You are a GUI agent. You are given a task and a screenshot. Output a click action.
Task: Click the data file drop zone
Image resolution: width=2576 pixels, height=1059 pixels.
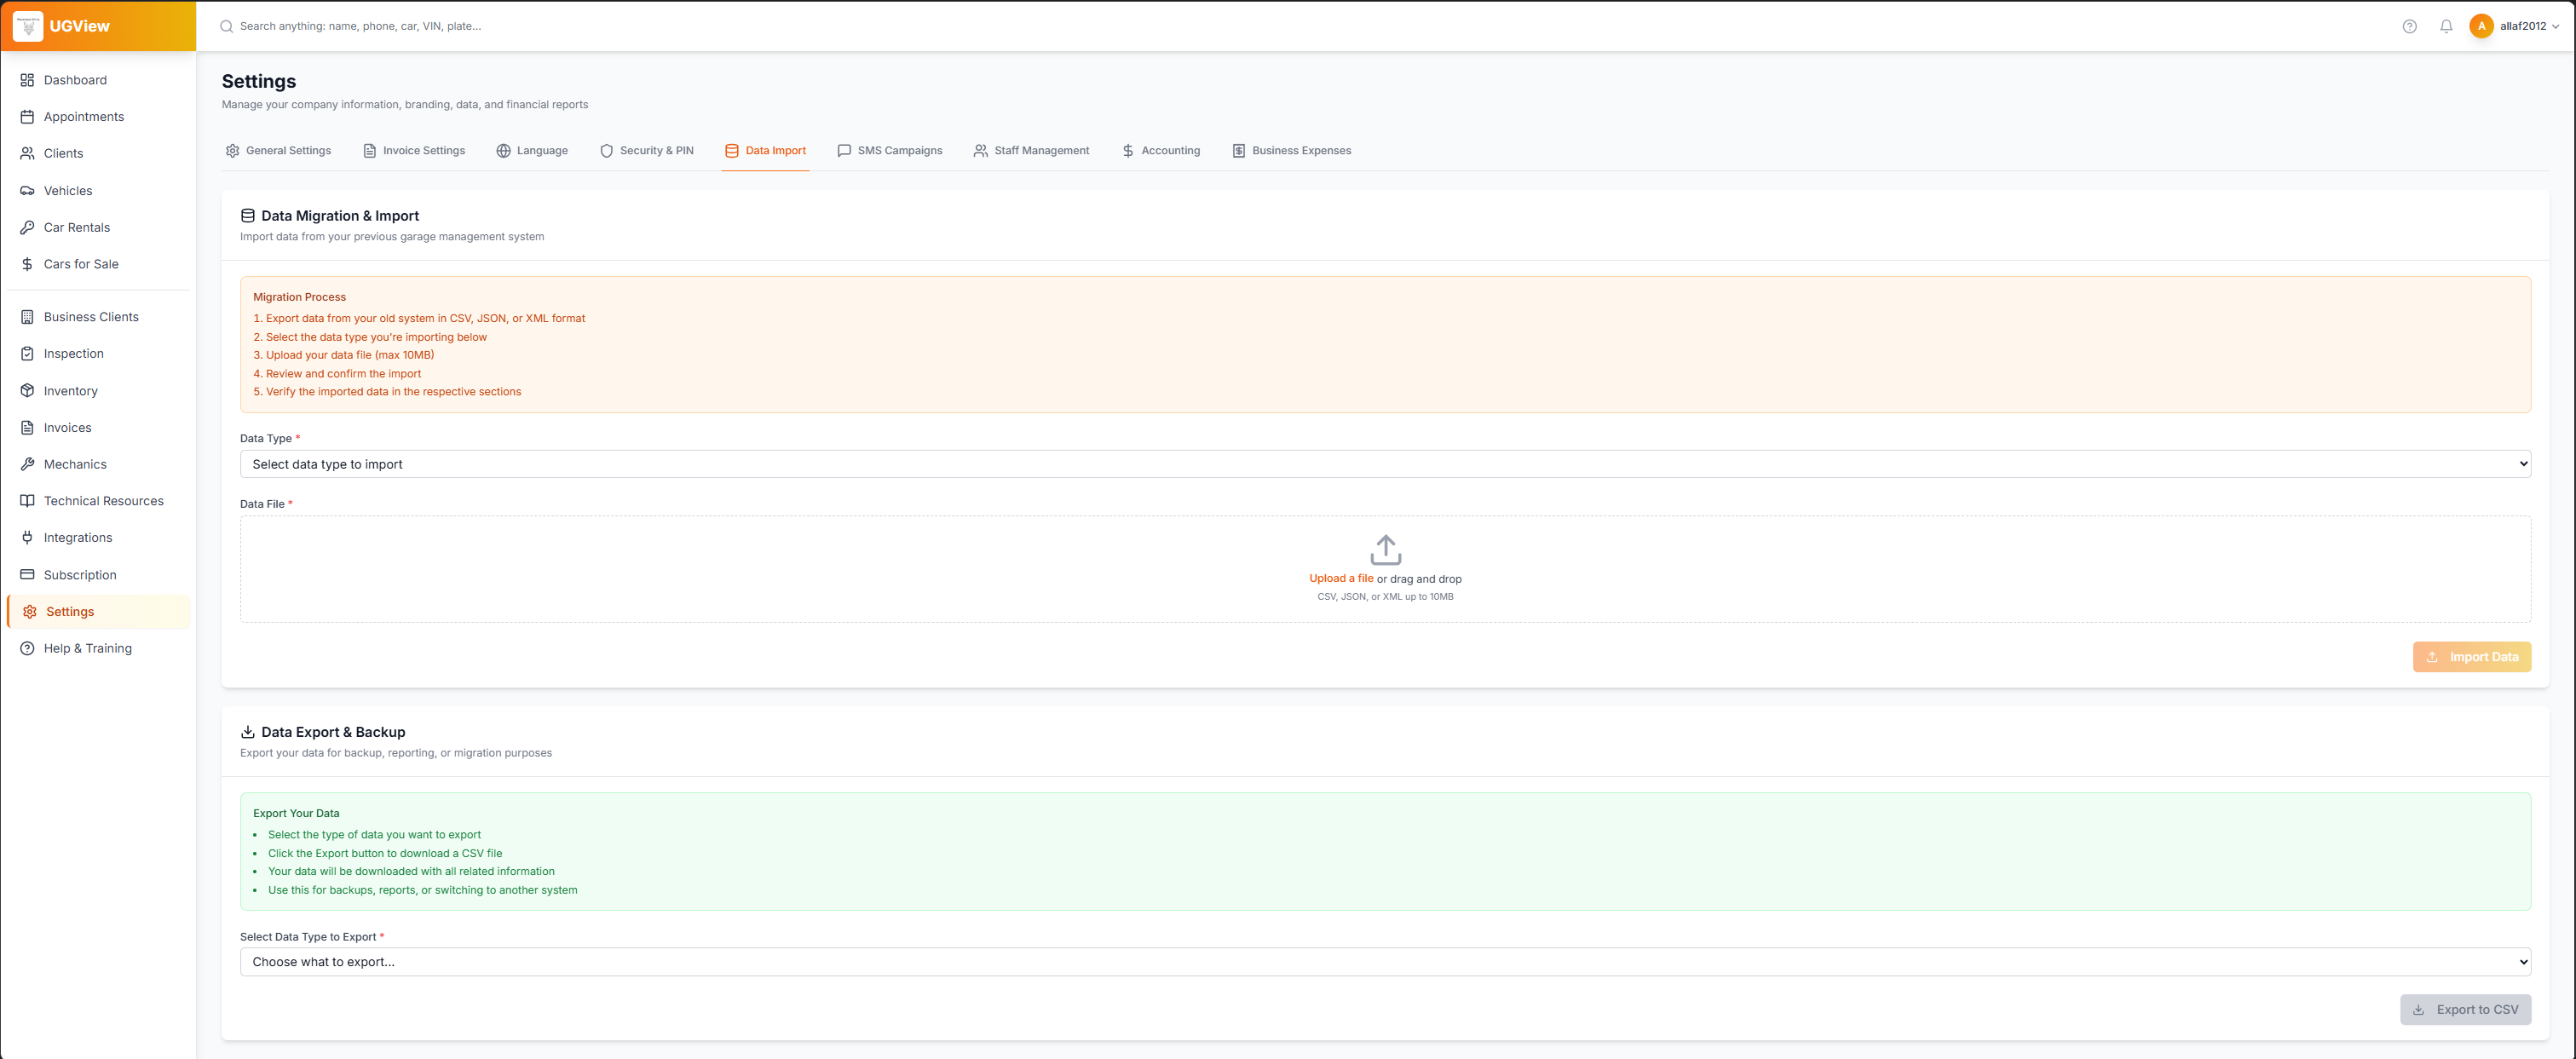point(1385,569)
